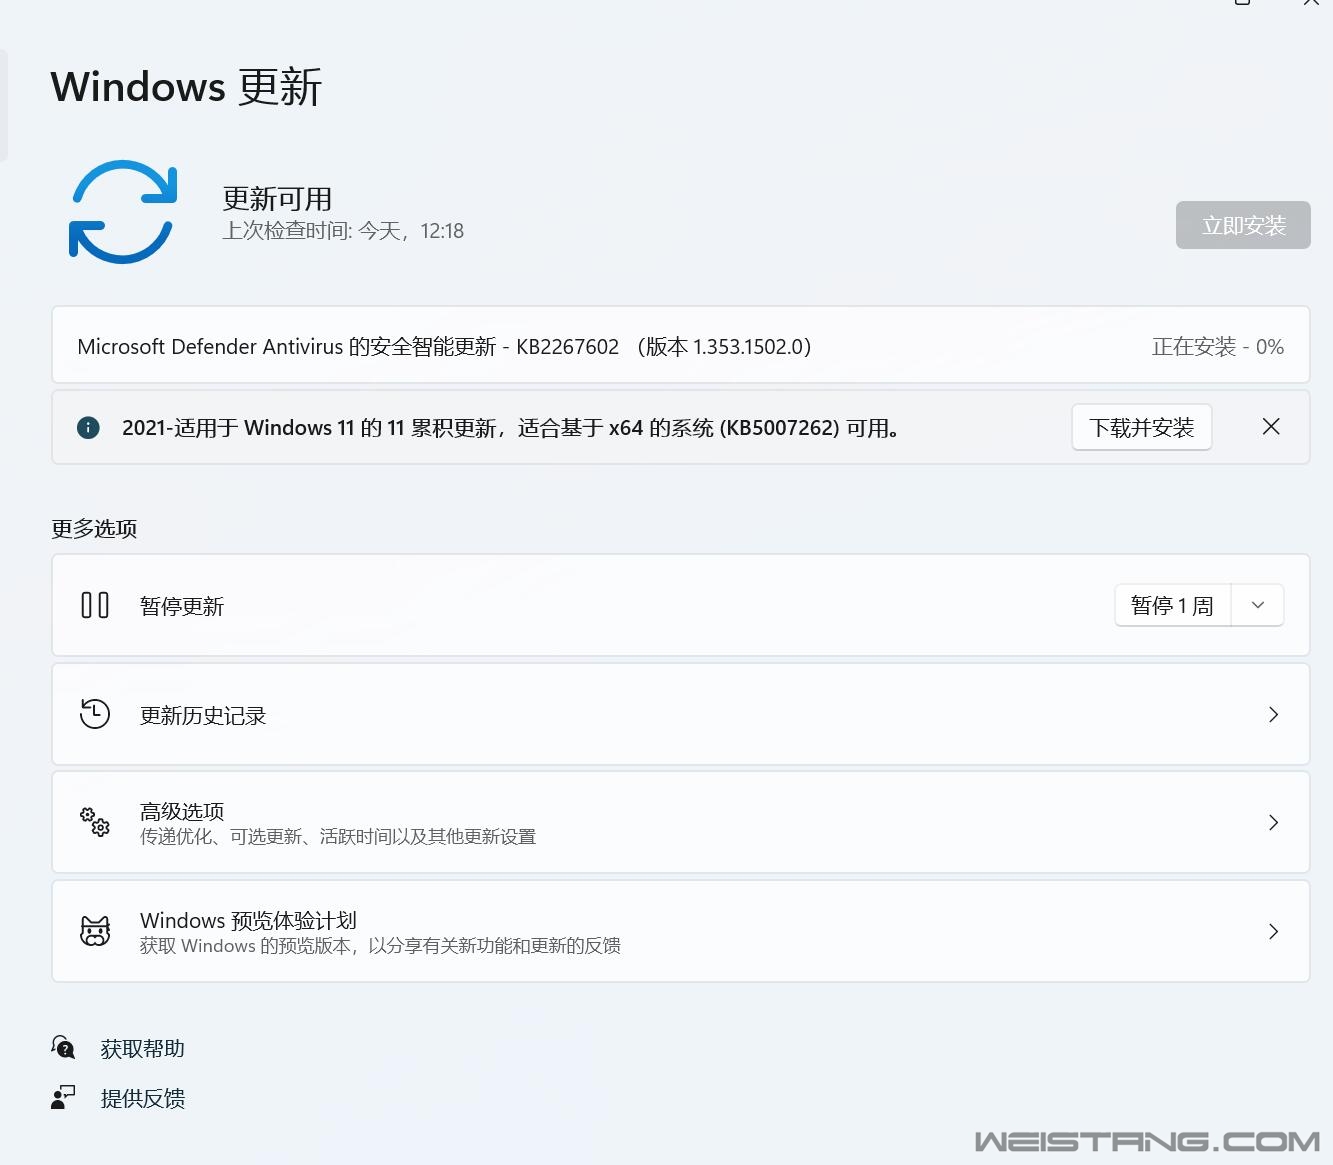Screen dimensions: 1333x1165
Task: Open 更新历史记录 via its chevron
Action: coord(1273,714)
